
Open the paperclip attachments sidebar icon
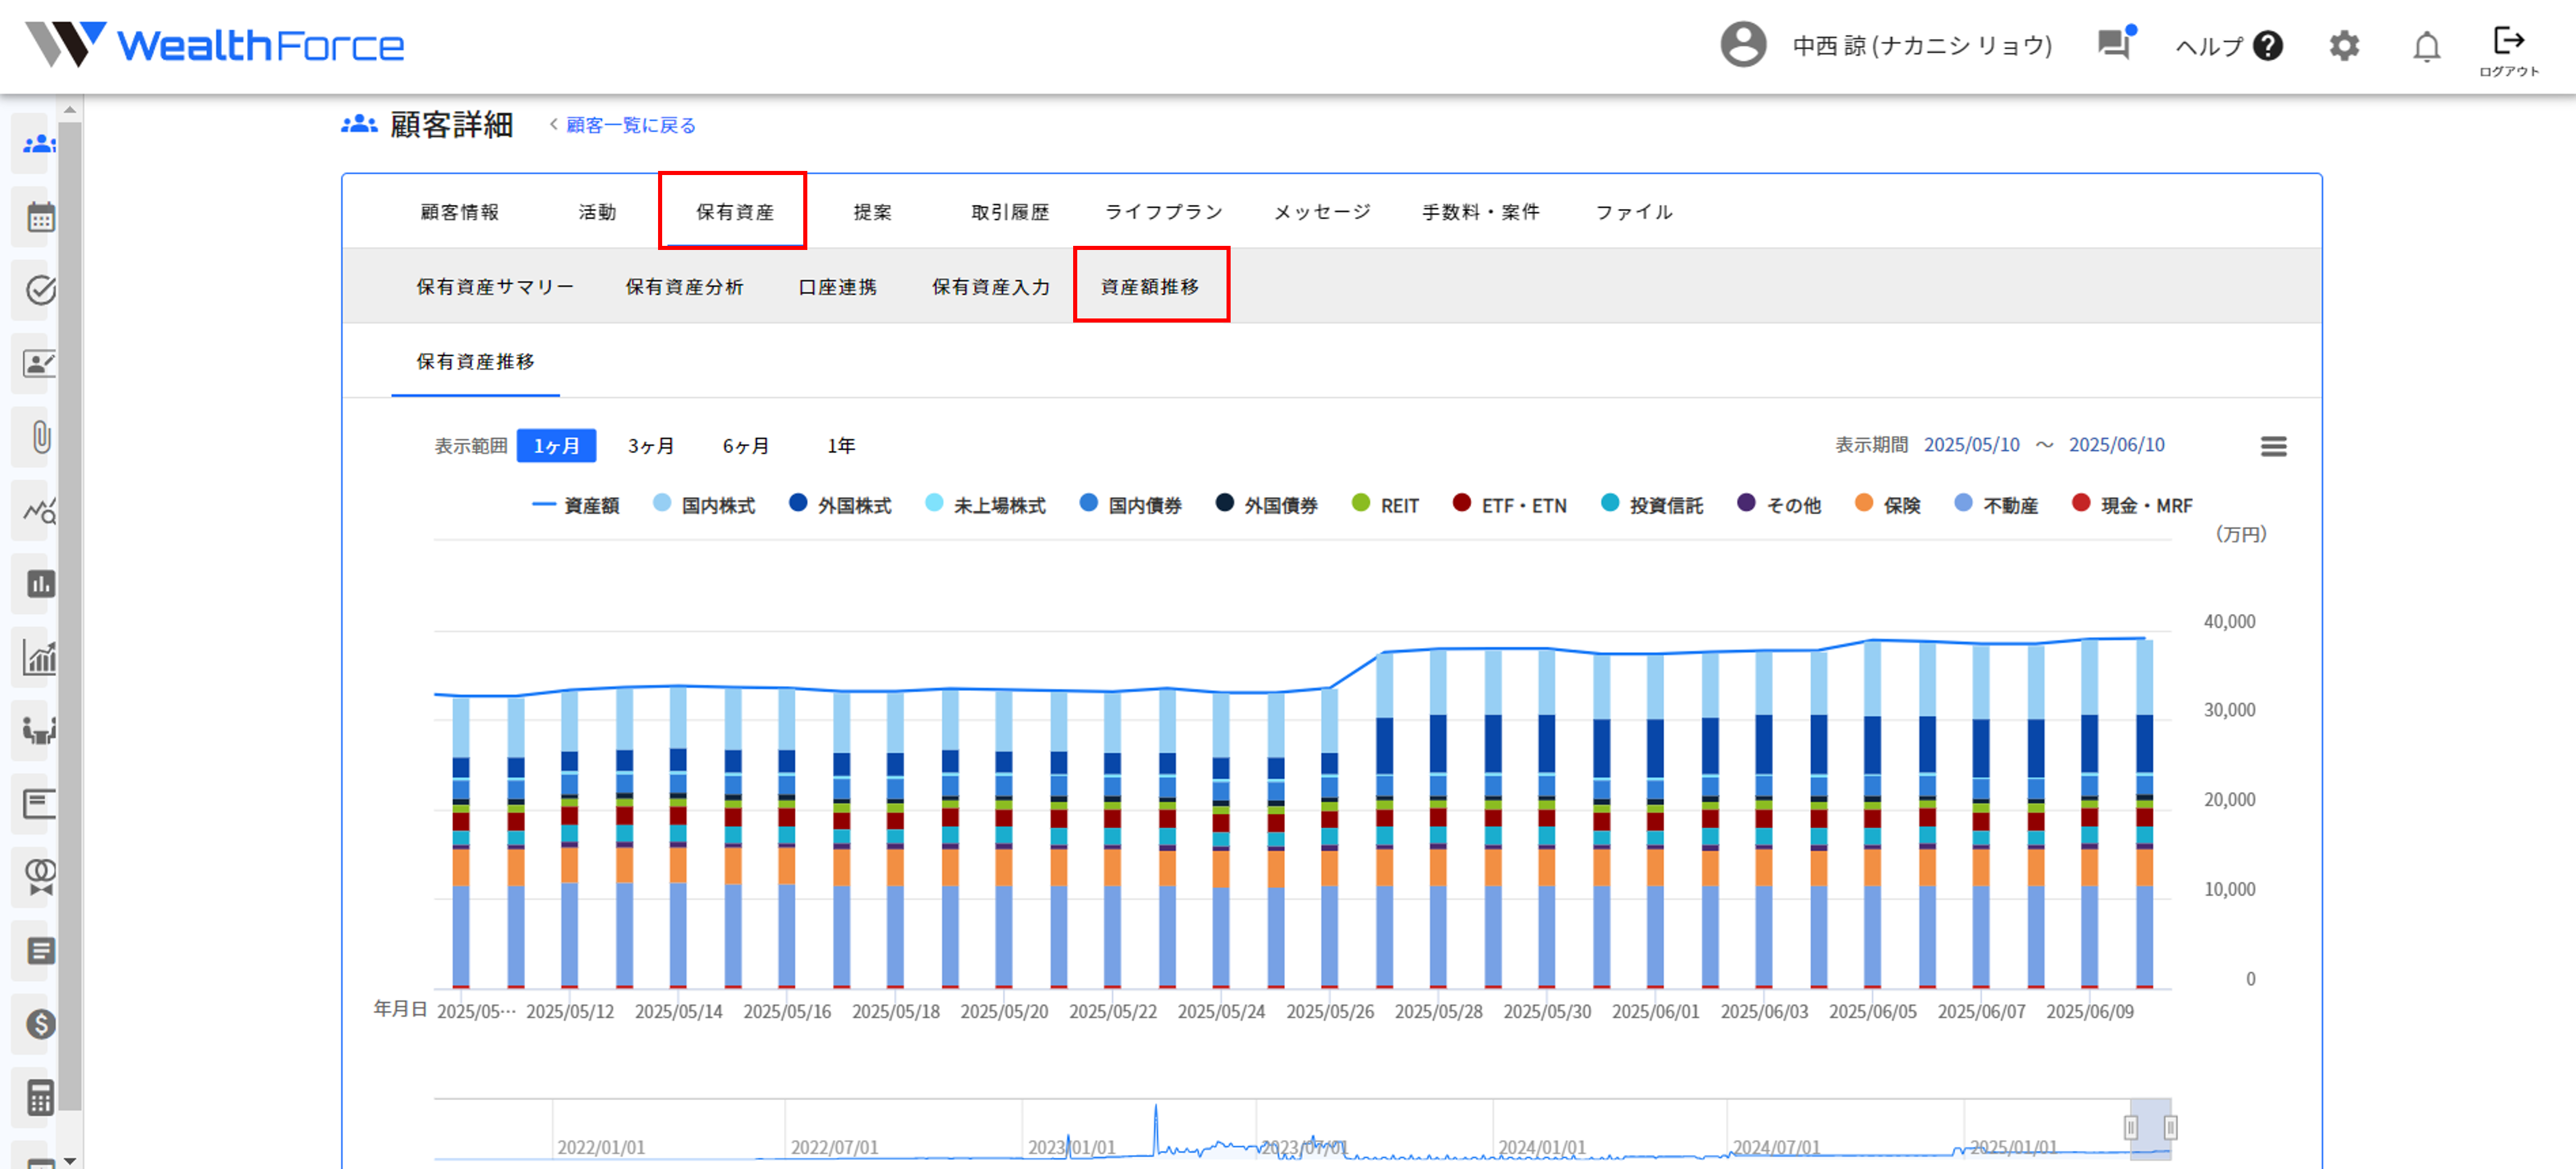coord(40,437)
